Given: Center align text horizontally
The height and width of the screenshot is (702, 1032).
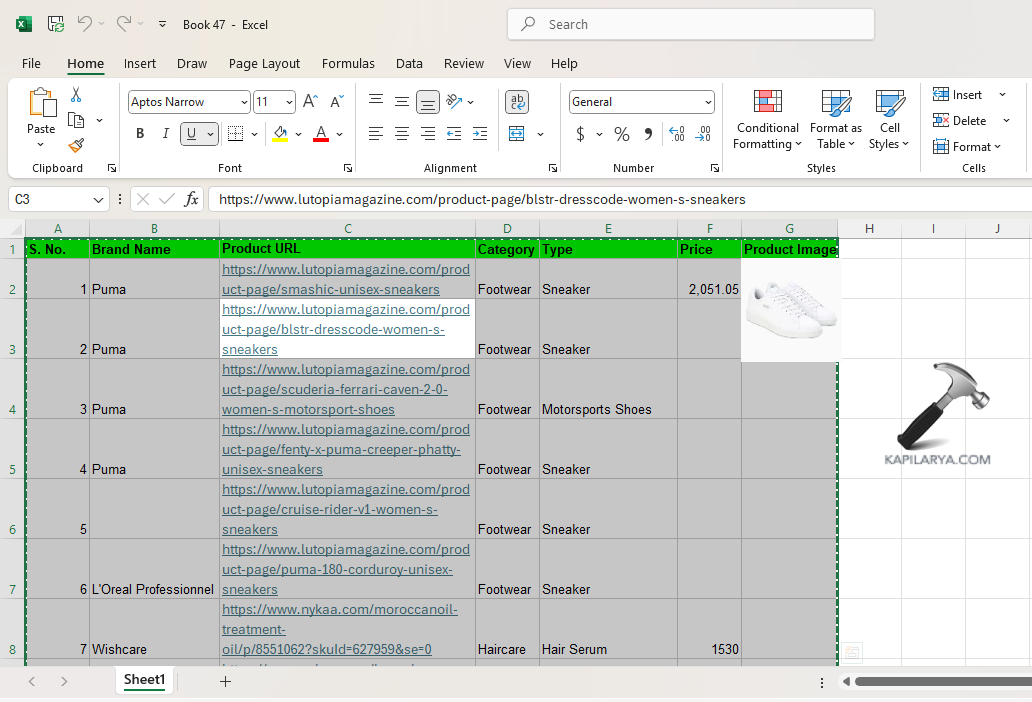Looking at the screenshot, I should coord(402,134).
